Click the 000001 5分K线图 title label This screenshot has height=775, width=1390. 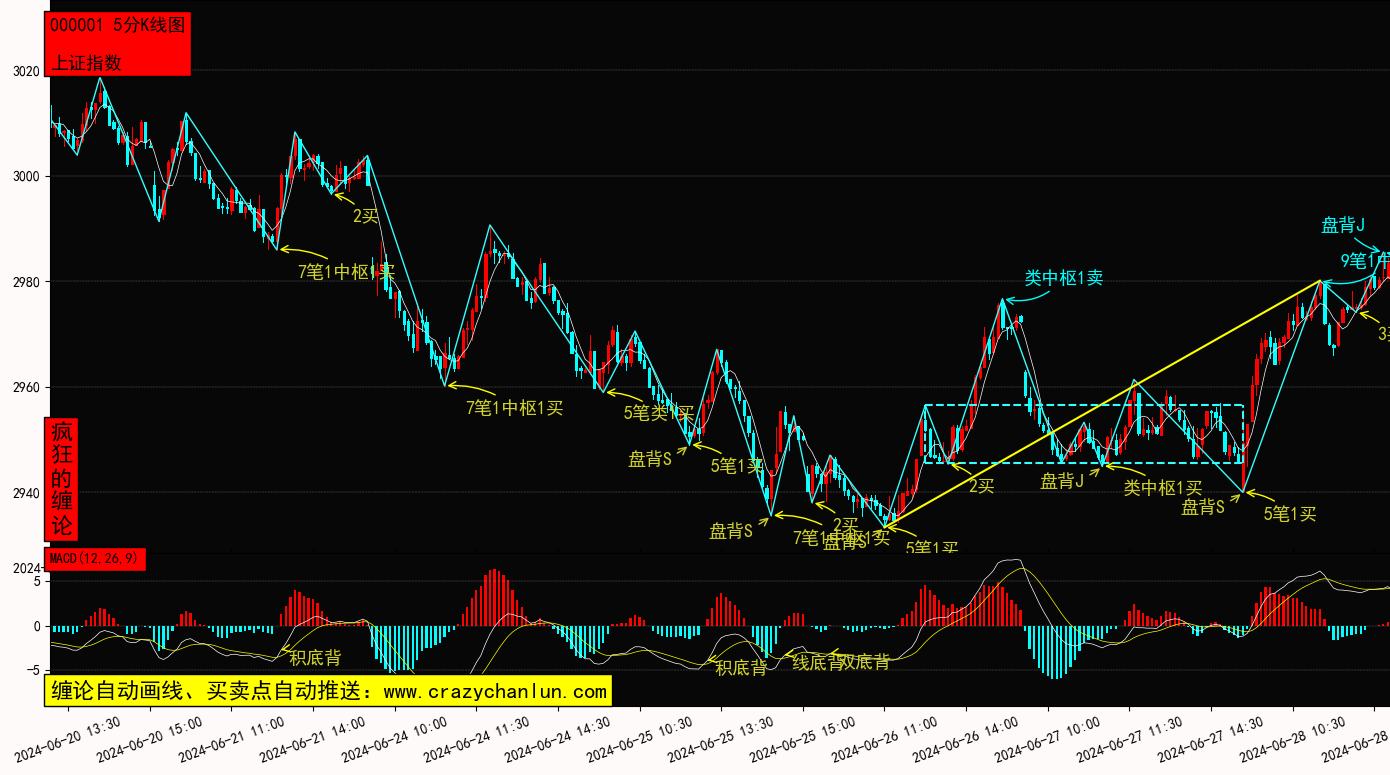(117, 26)
